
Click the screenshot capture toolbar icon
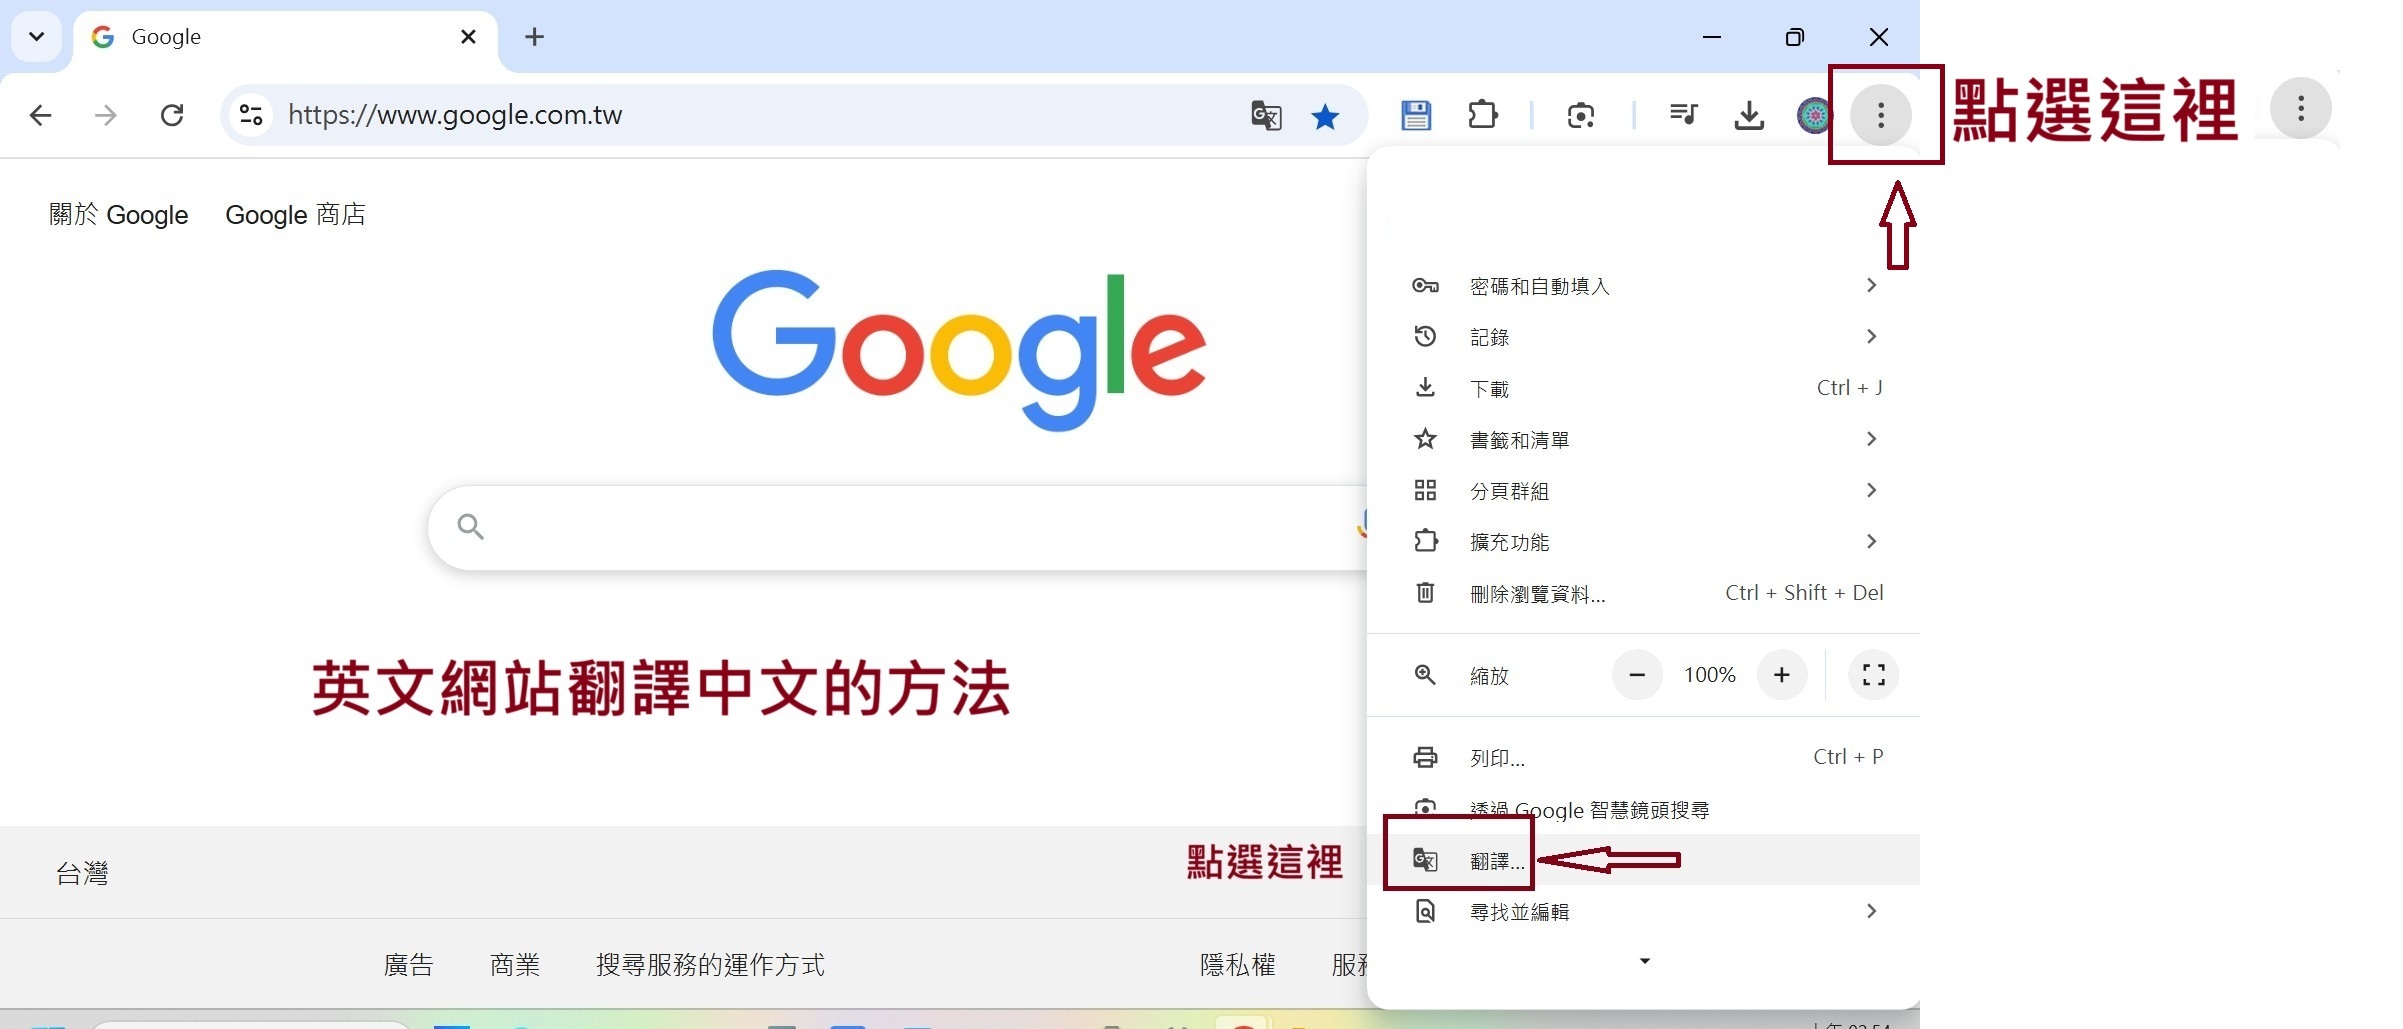click(1581, 116)
